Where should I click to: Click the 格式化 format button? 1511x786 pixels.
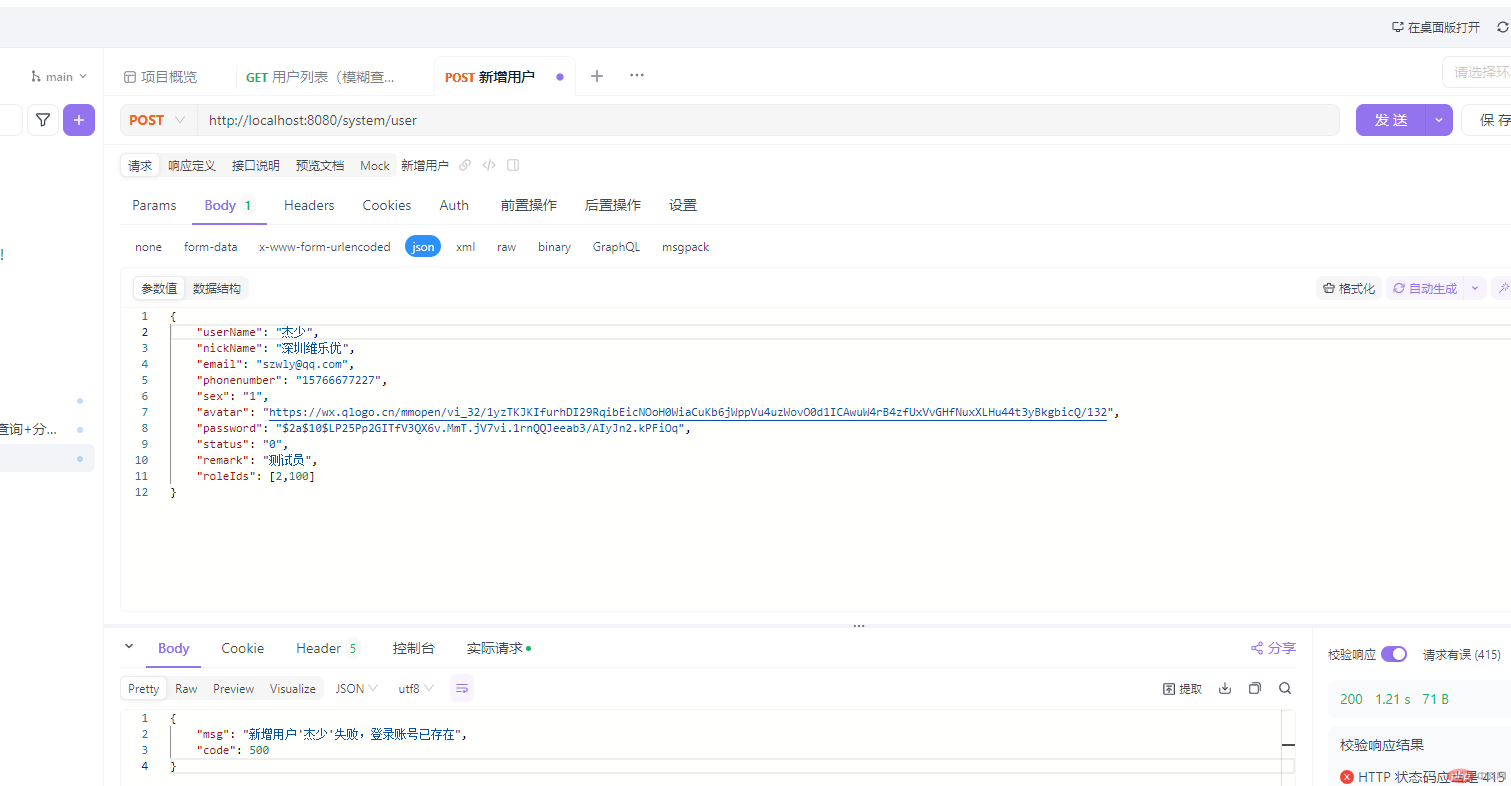tap(1349, 288)
